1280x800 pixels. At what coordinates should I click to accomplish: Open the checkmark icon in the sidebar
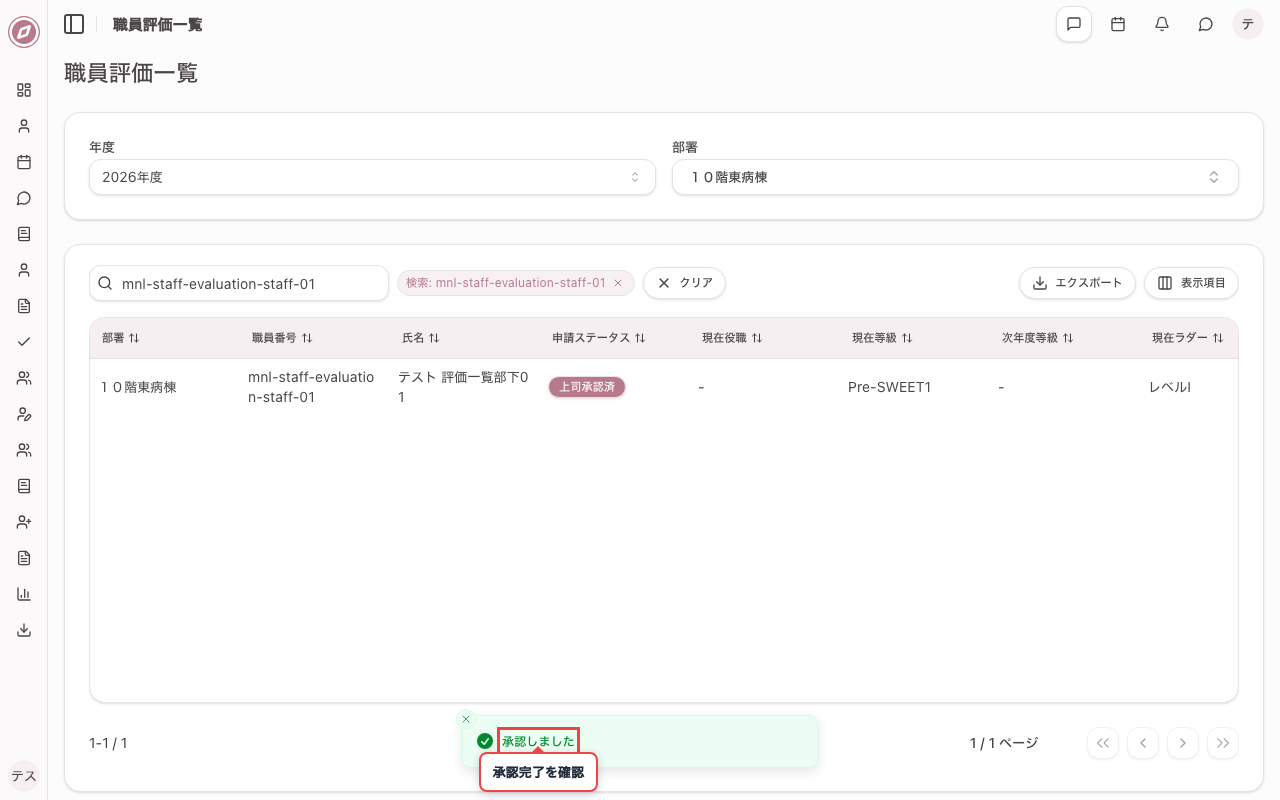pyautogui.click(x=24, y=342)
